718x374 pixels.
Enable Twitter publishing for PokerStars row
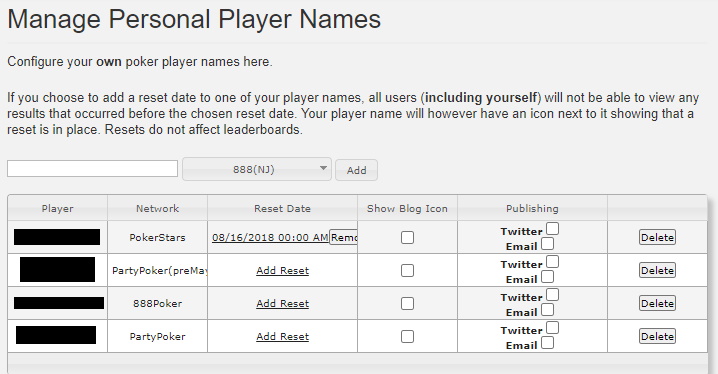click(x=552, y=229)
